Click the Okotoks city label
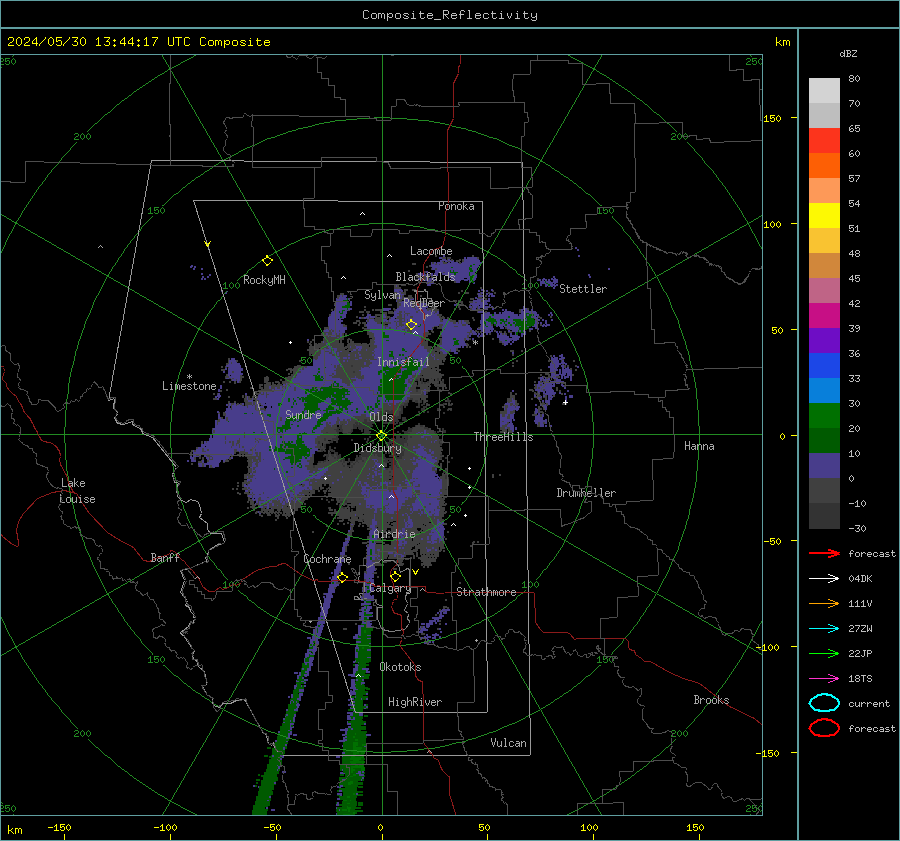Image resolution: width=900 pixels, height=841 pixels. click(400, 667)
